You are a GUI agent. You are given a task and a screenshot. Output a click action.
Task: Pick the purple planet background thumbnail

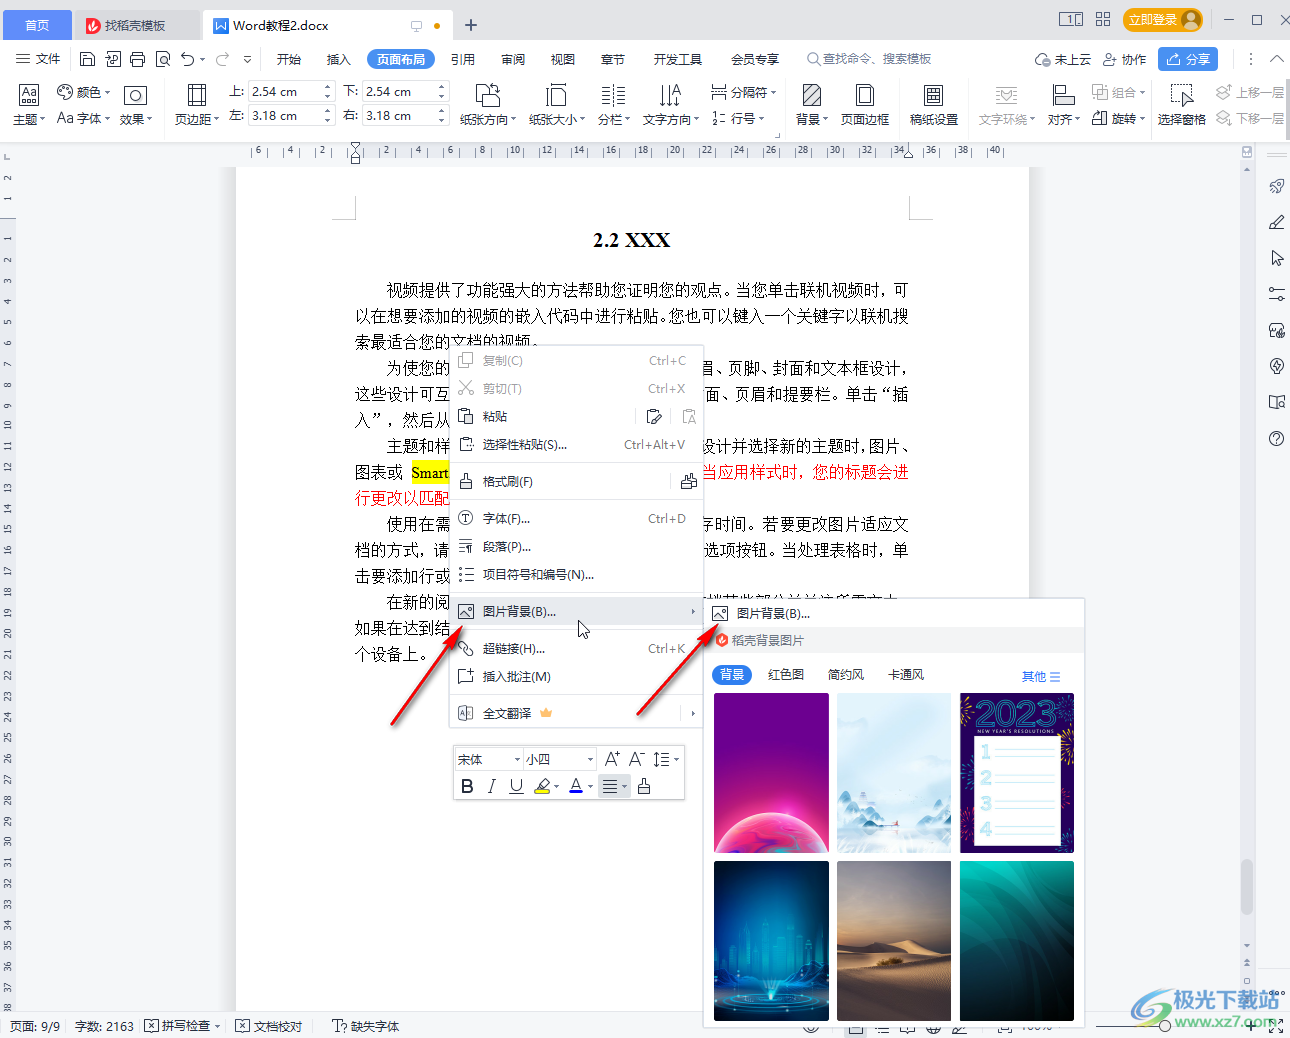[x=771, y=773]
